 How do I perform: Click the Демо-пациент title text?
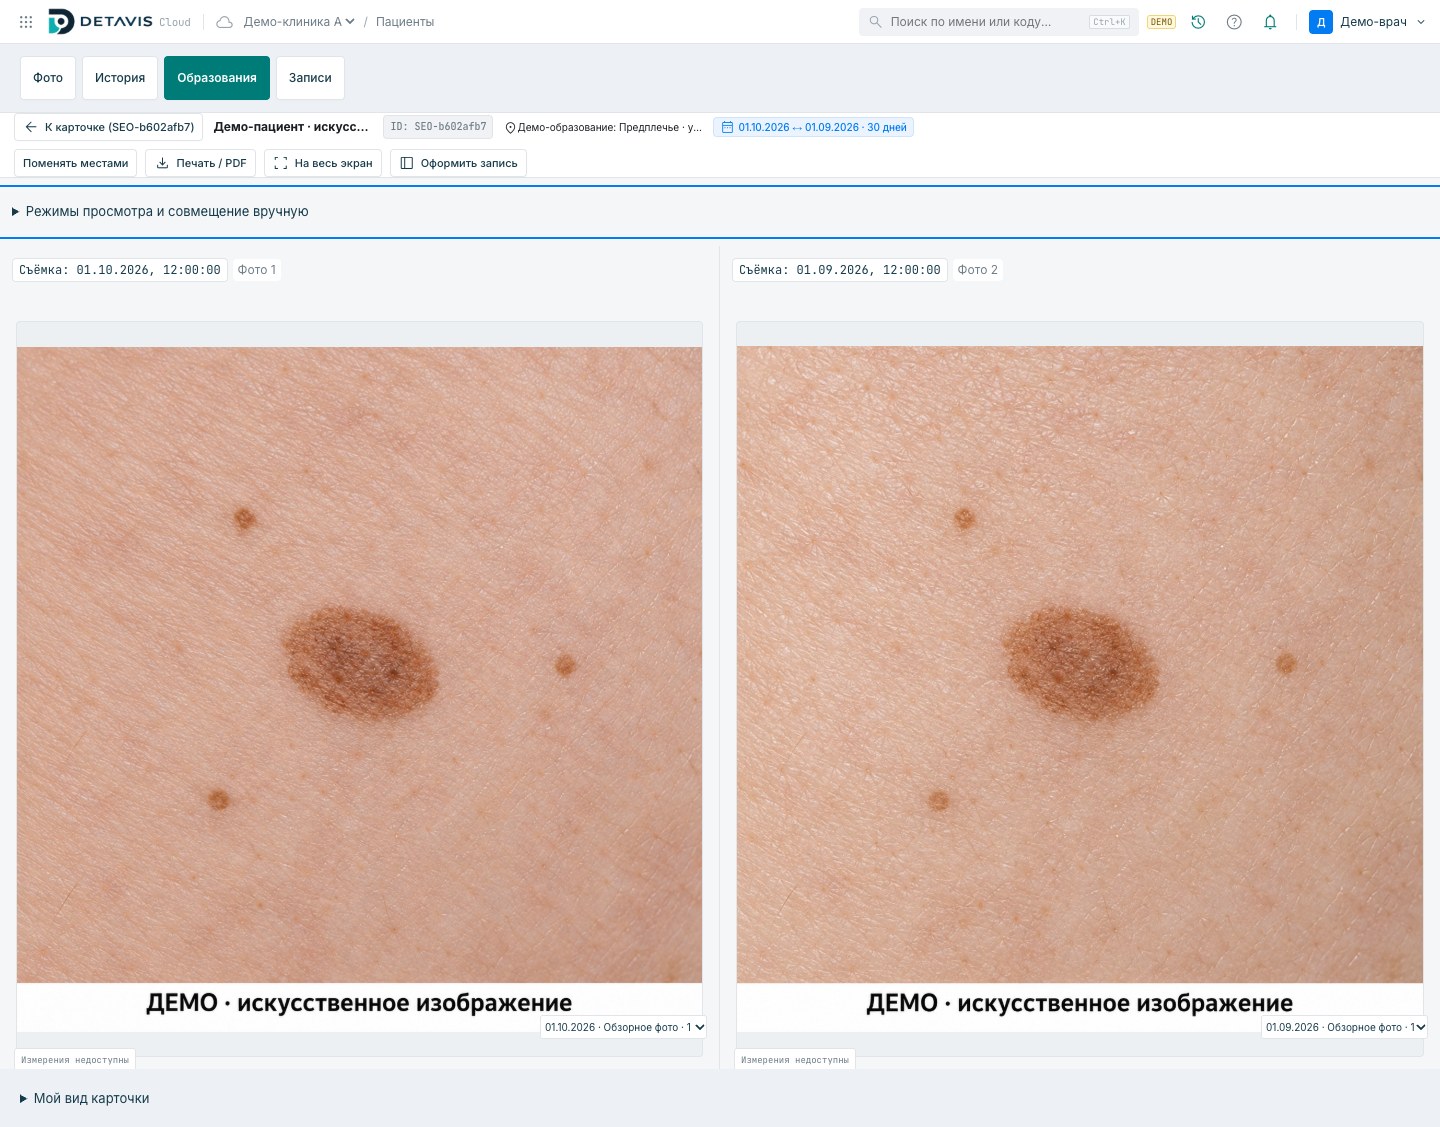click(291, 127)
